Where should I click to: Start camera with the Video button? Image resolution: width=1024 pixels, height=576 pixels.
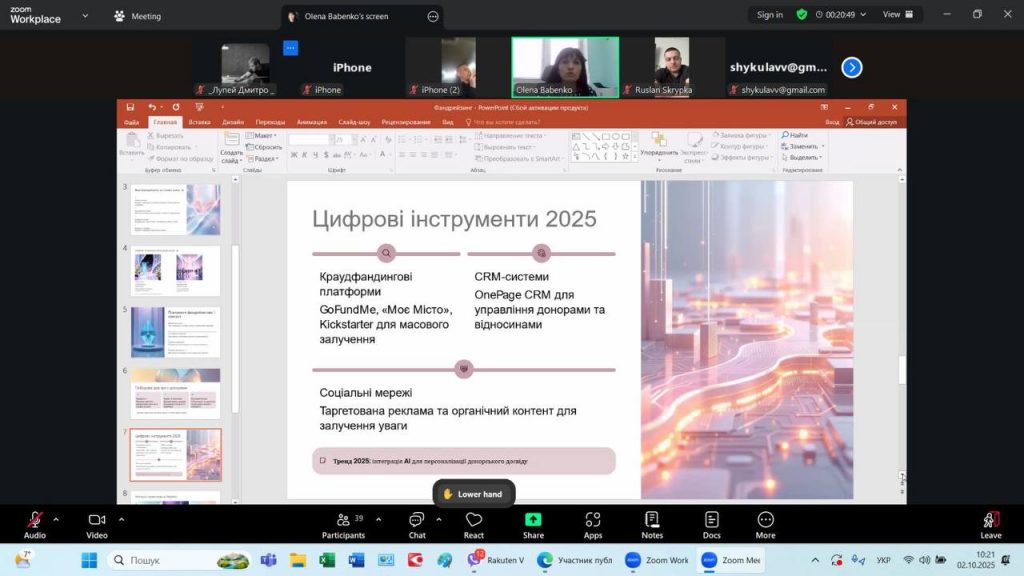click(97, 524)
